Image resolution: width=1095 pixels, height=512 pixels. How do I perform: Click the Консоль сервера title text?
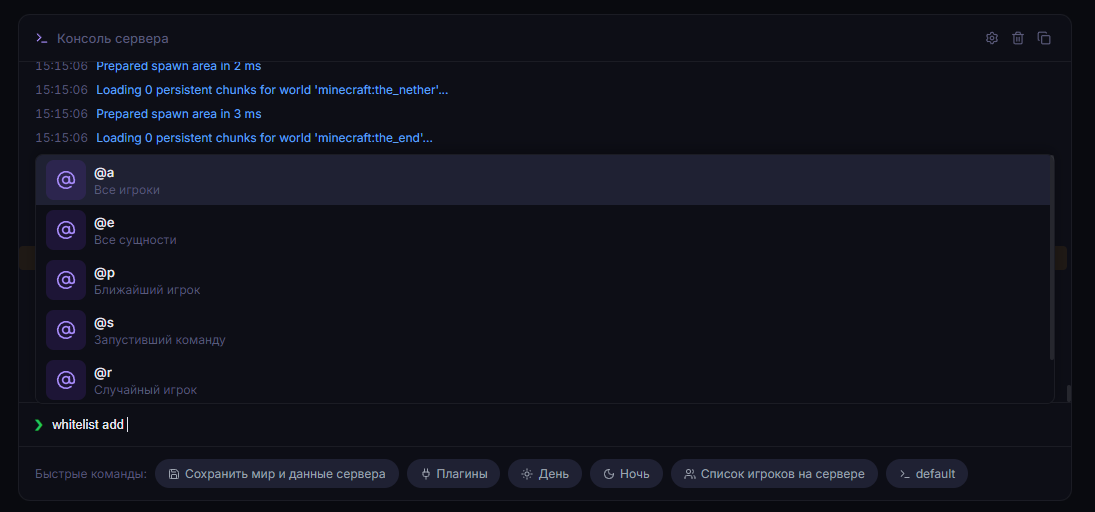tap(112, 38)
